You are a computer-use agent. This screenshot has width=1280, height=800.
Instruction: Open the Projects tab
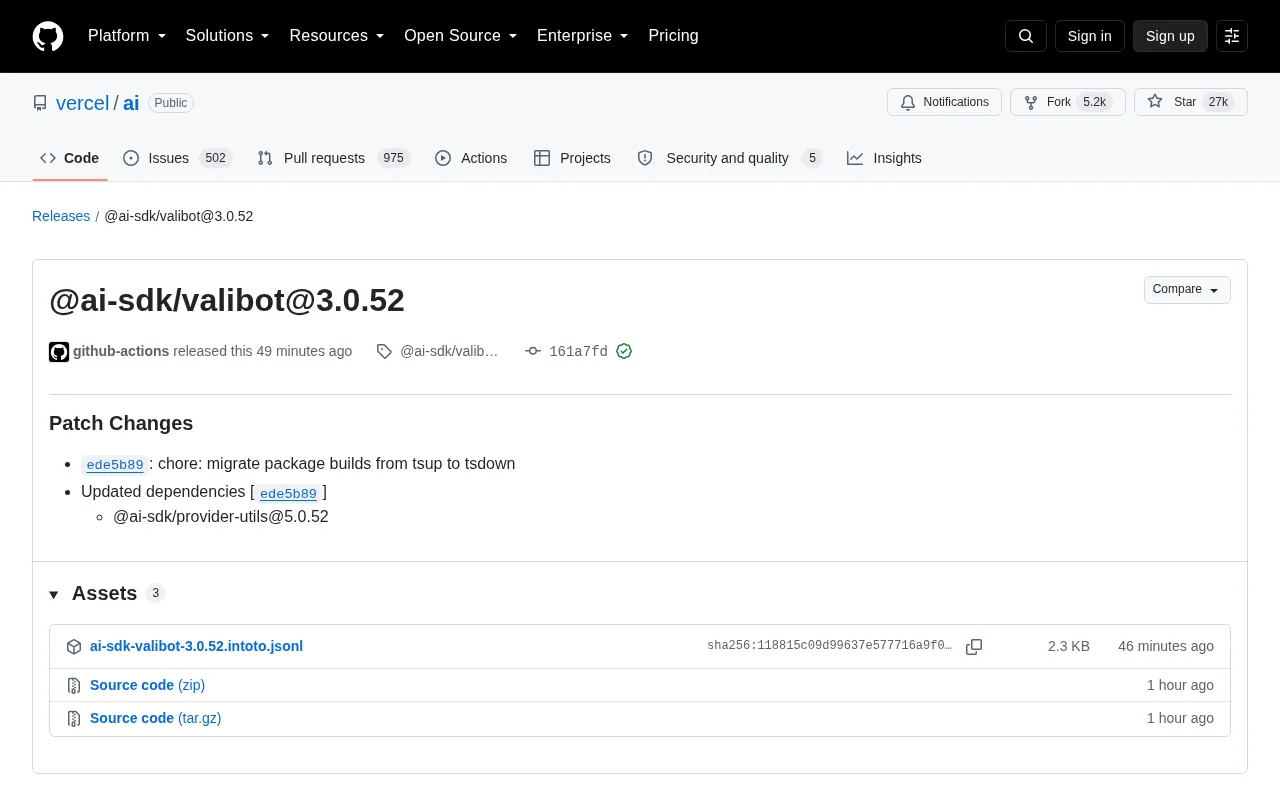click(x=572, y=158)
